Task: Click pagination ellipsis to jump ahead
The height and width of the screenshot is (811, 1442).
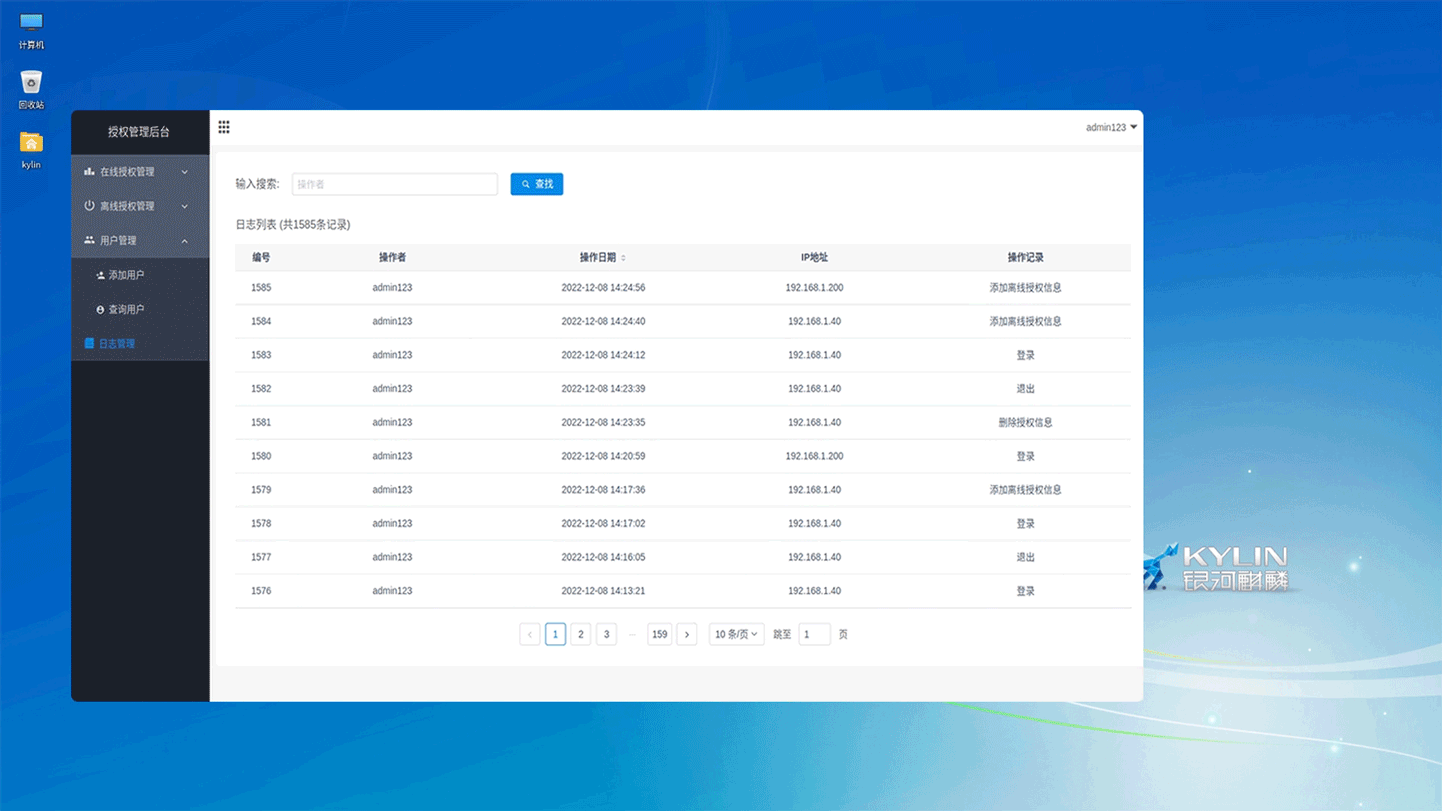Action: (x=632, y=634)
